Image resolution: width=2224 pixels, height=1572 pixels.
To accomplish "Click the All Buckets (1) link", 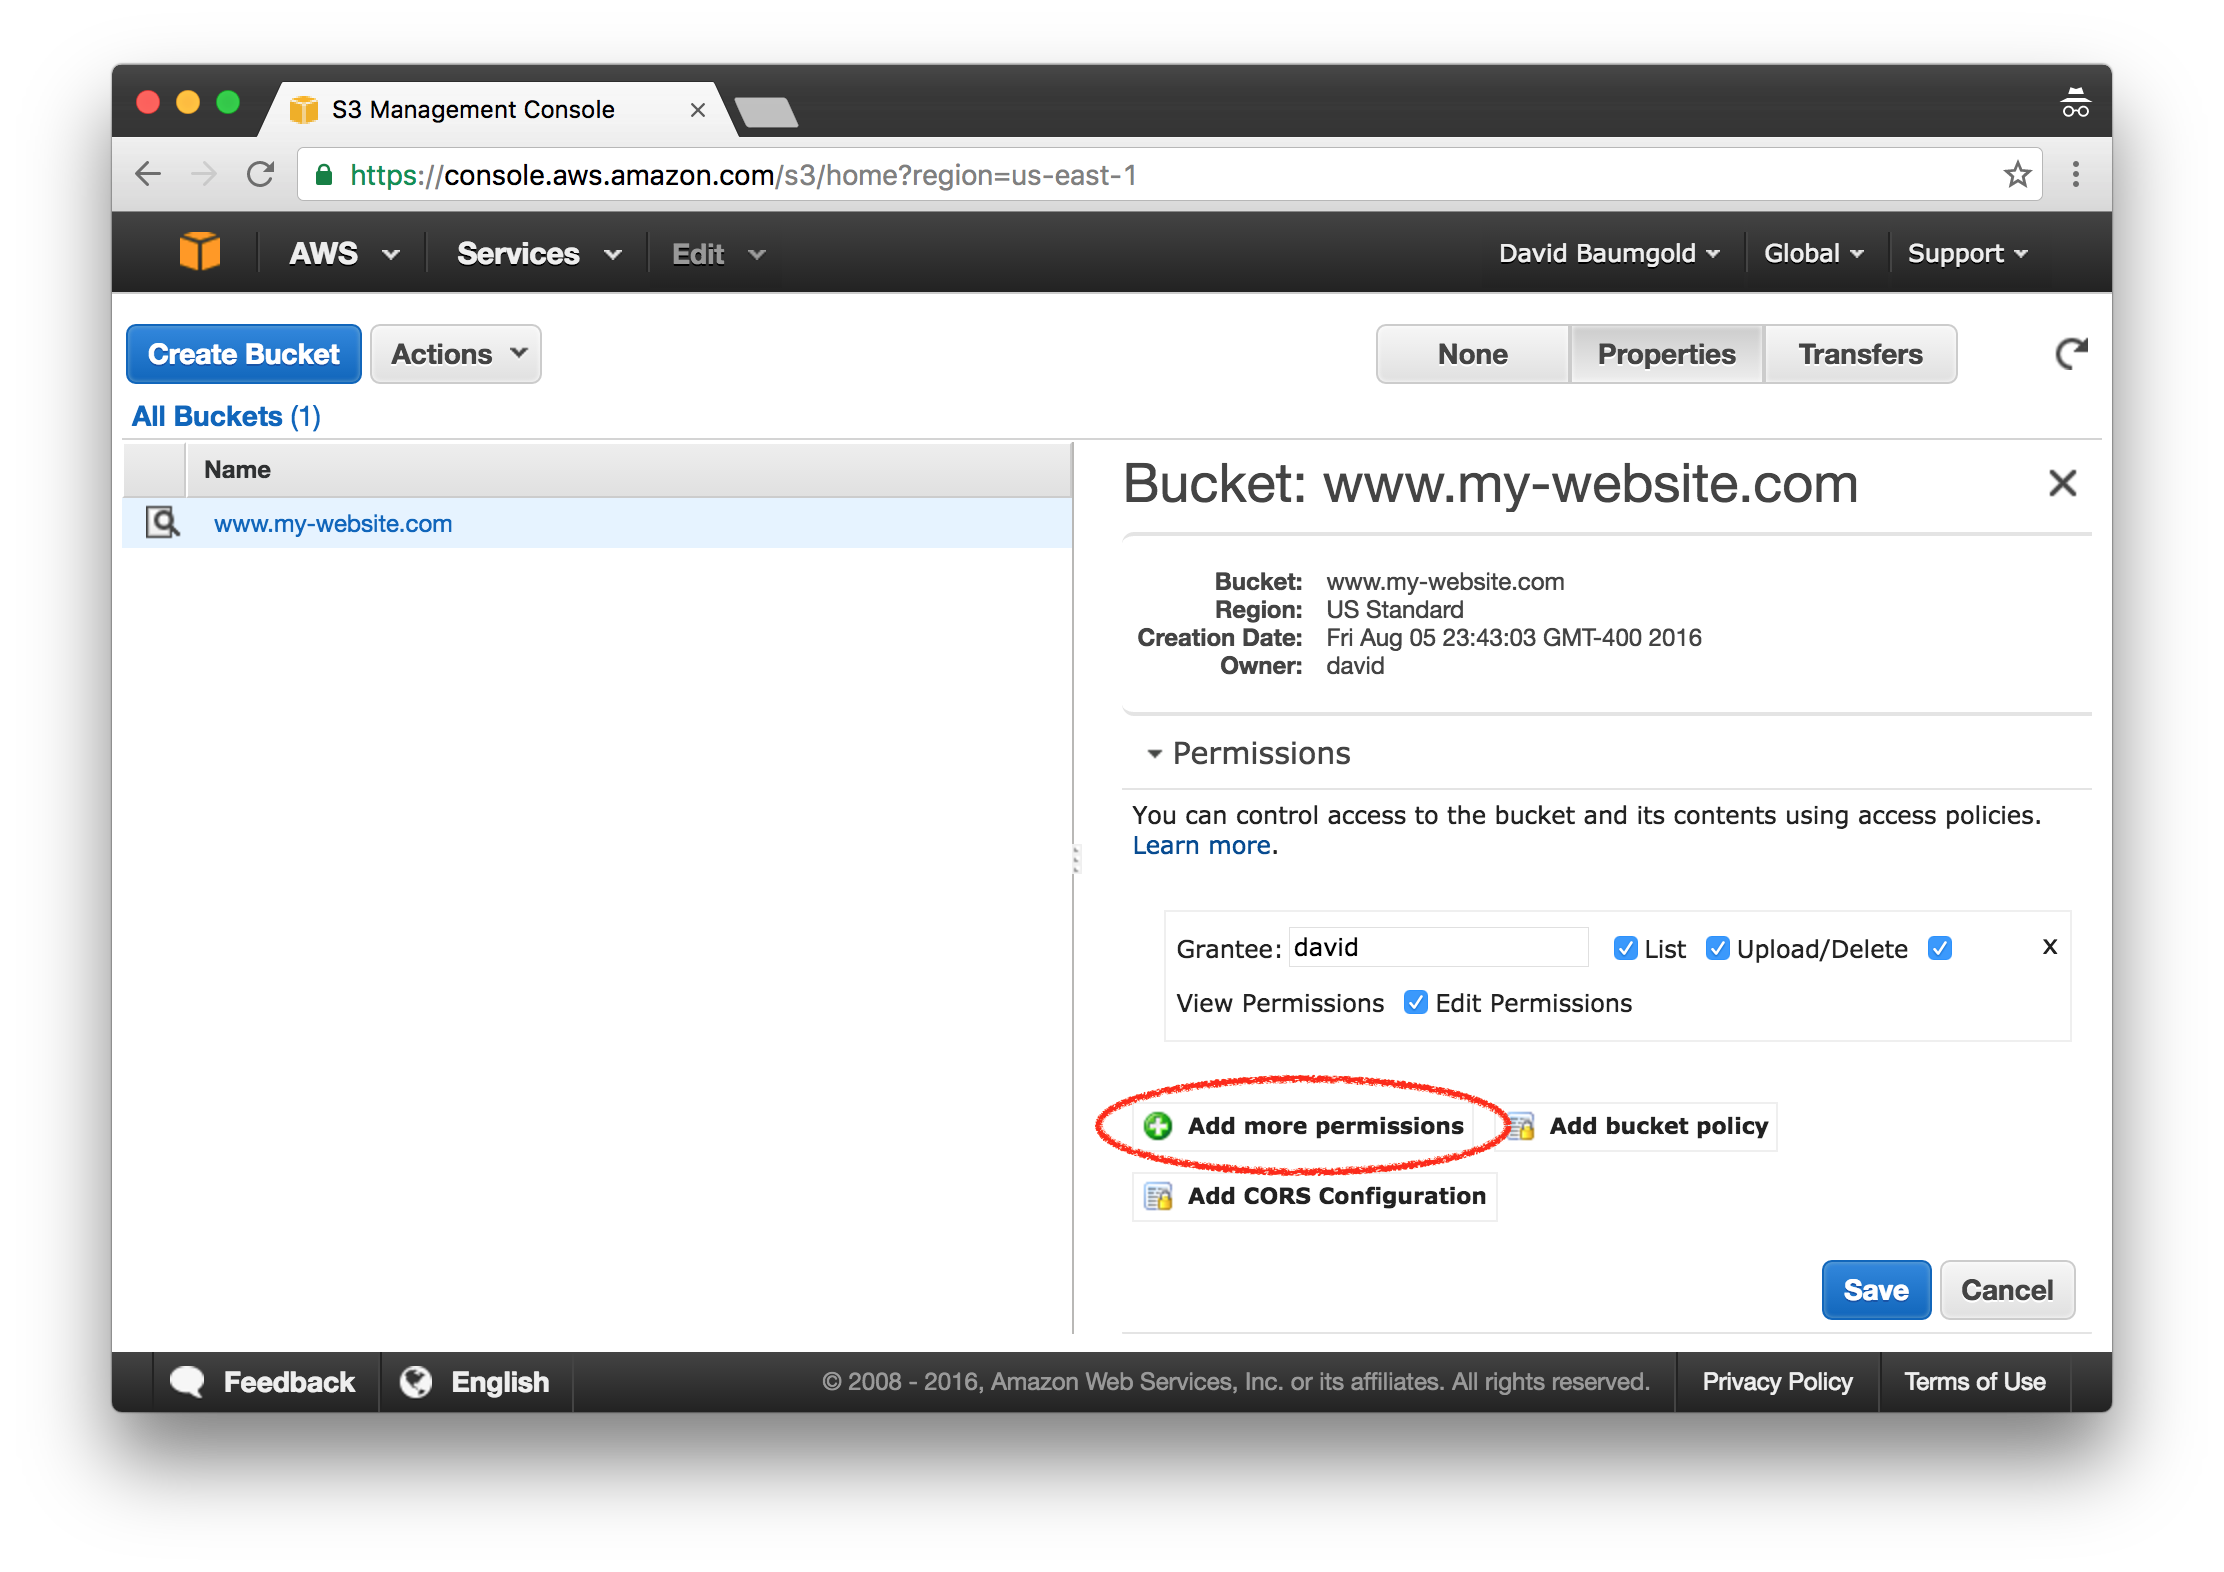I will [226, 416].
